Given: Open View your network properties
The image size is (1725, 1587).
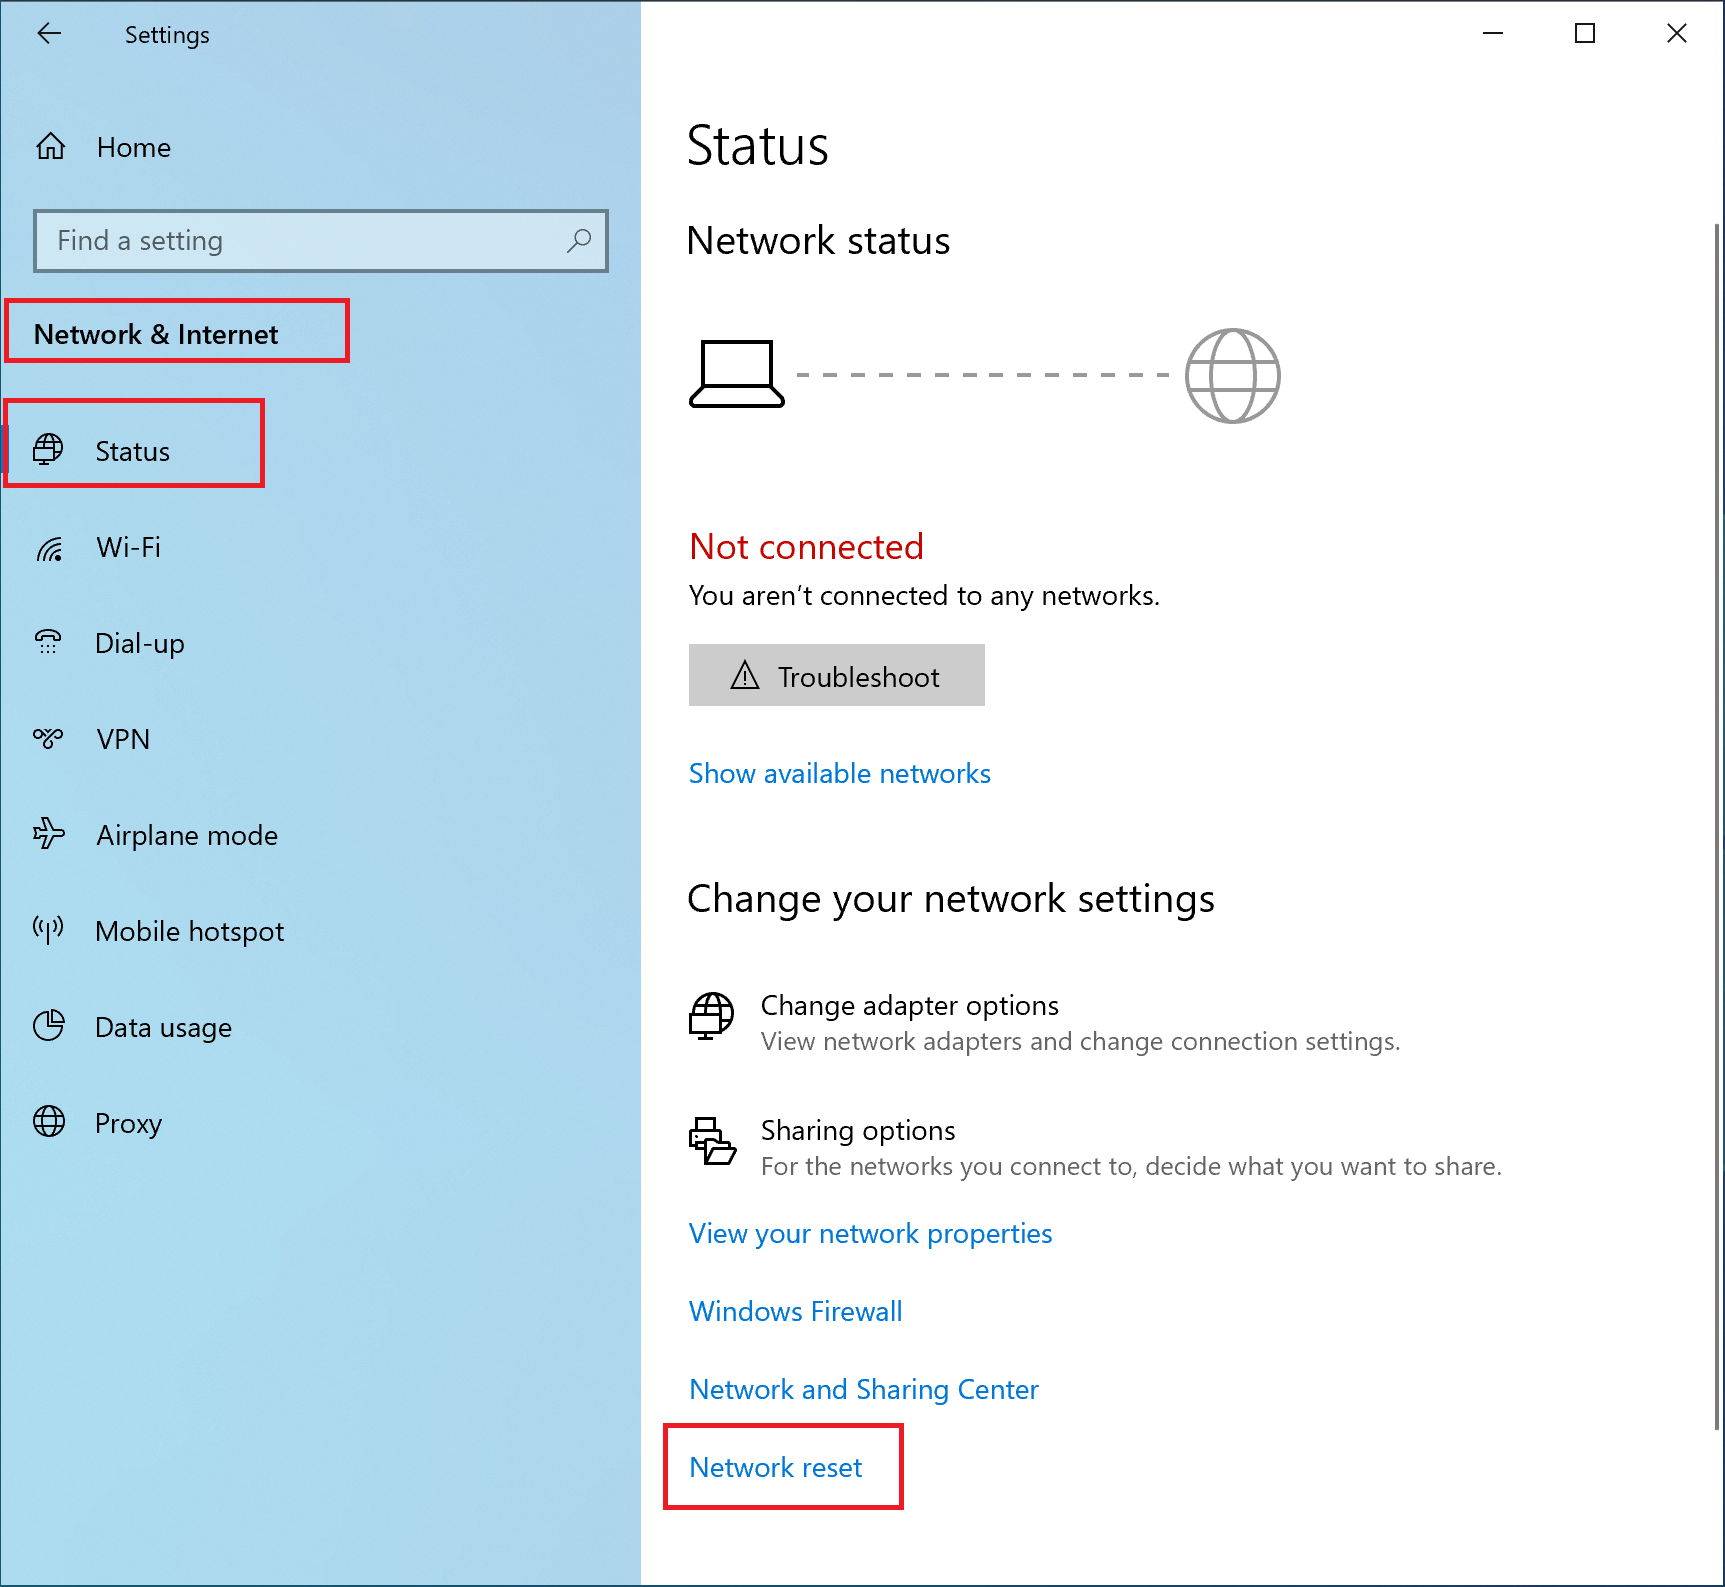Looking at the screenshot, I should (870, 1234).
